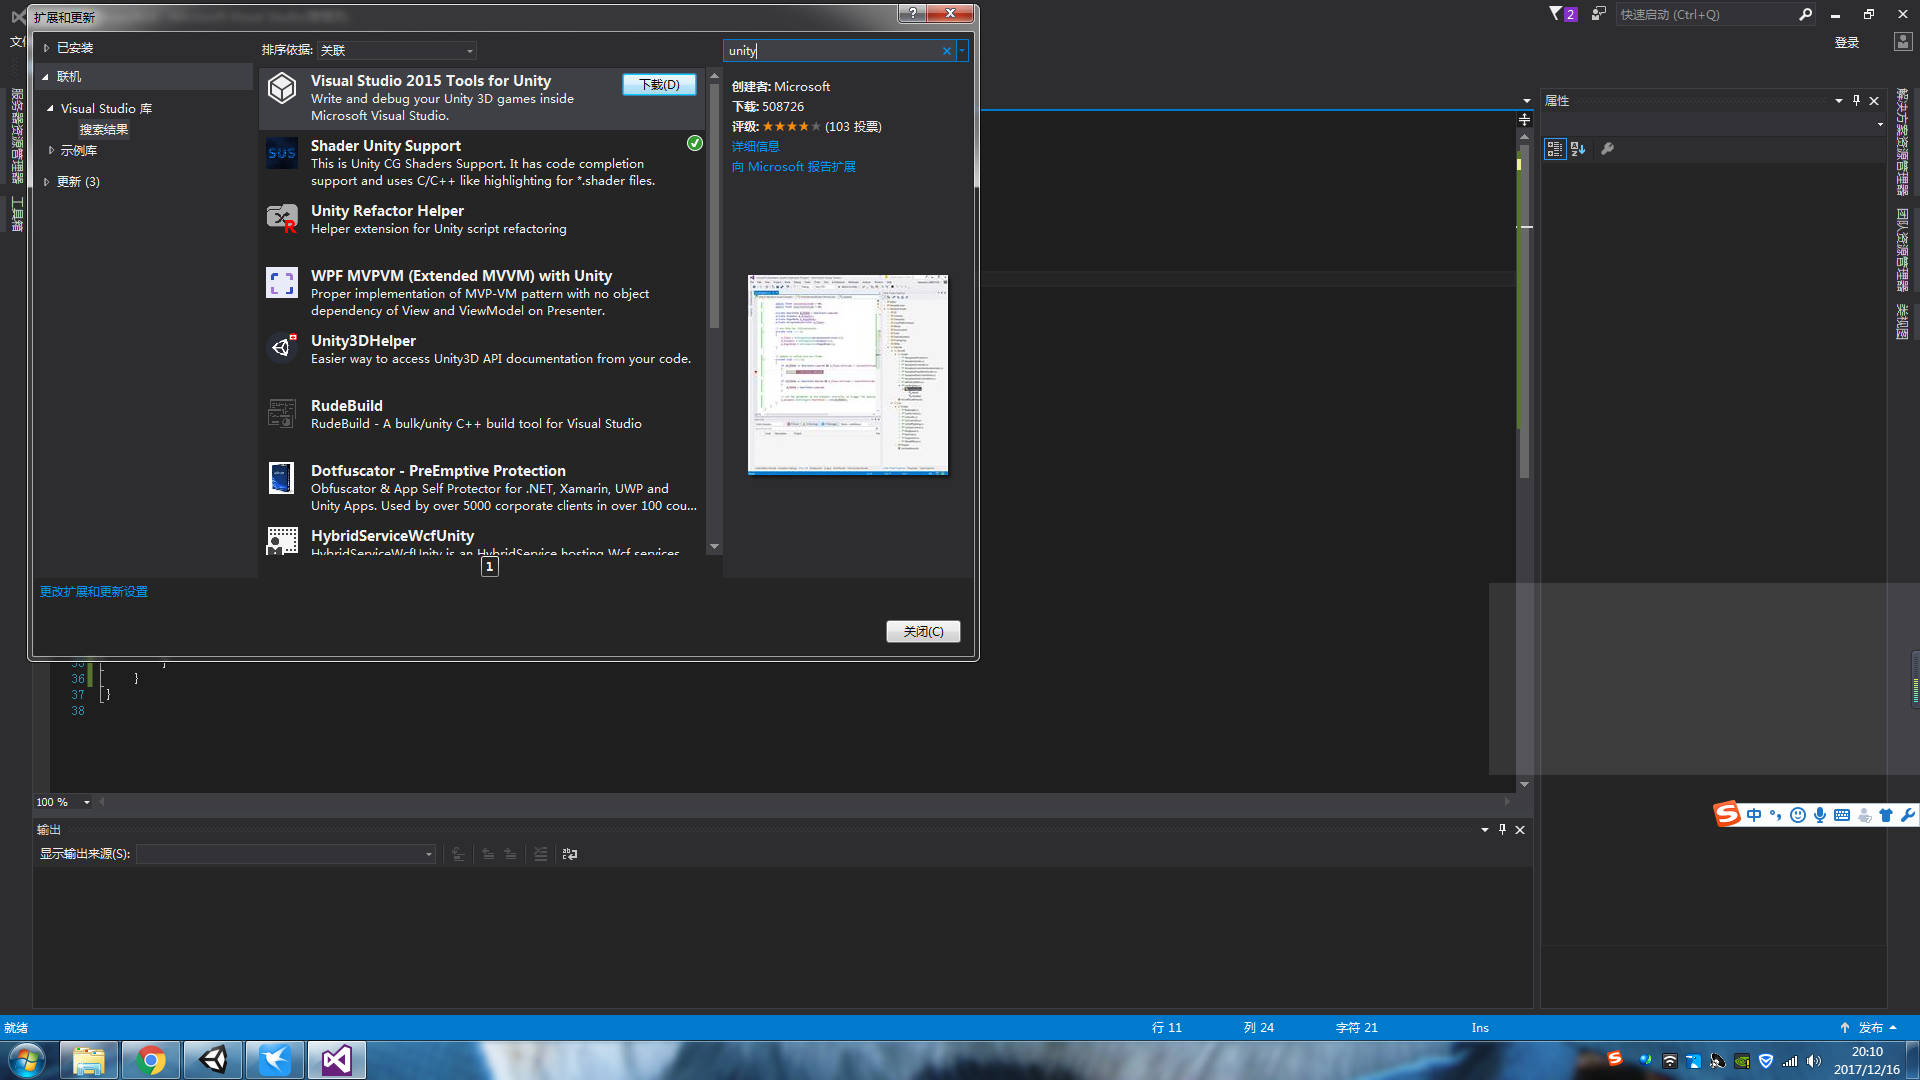Open the send feedback icon
1920x1080 pixels.
(x=1598, y=14)
